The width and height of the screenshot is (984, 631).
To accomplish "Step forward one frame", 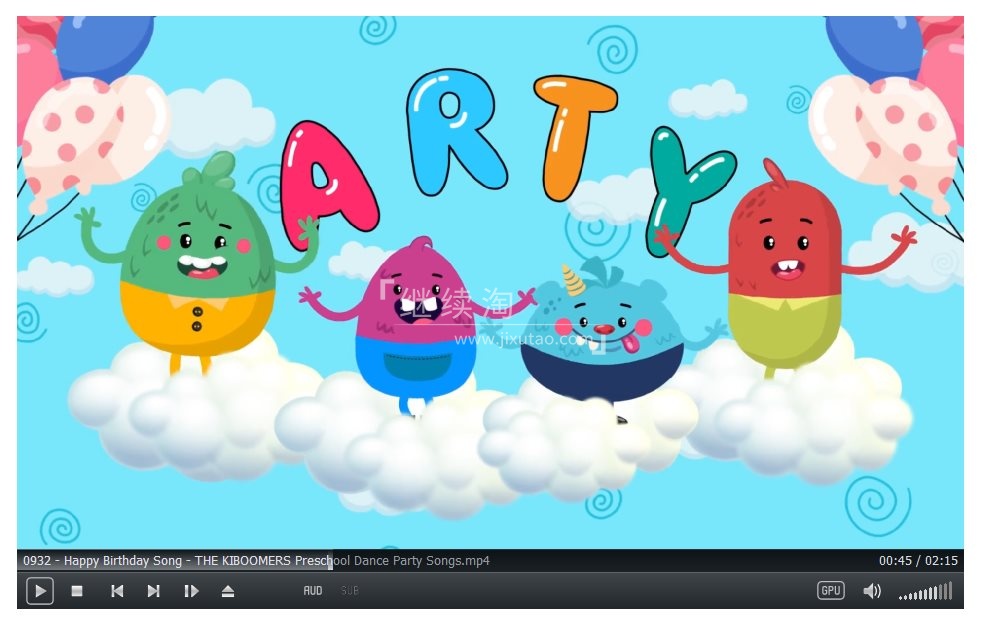I will 191,591.
